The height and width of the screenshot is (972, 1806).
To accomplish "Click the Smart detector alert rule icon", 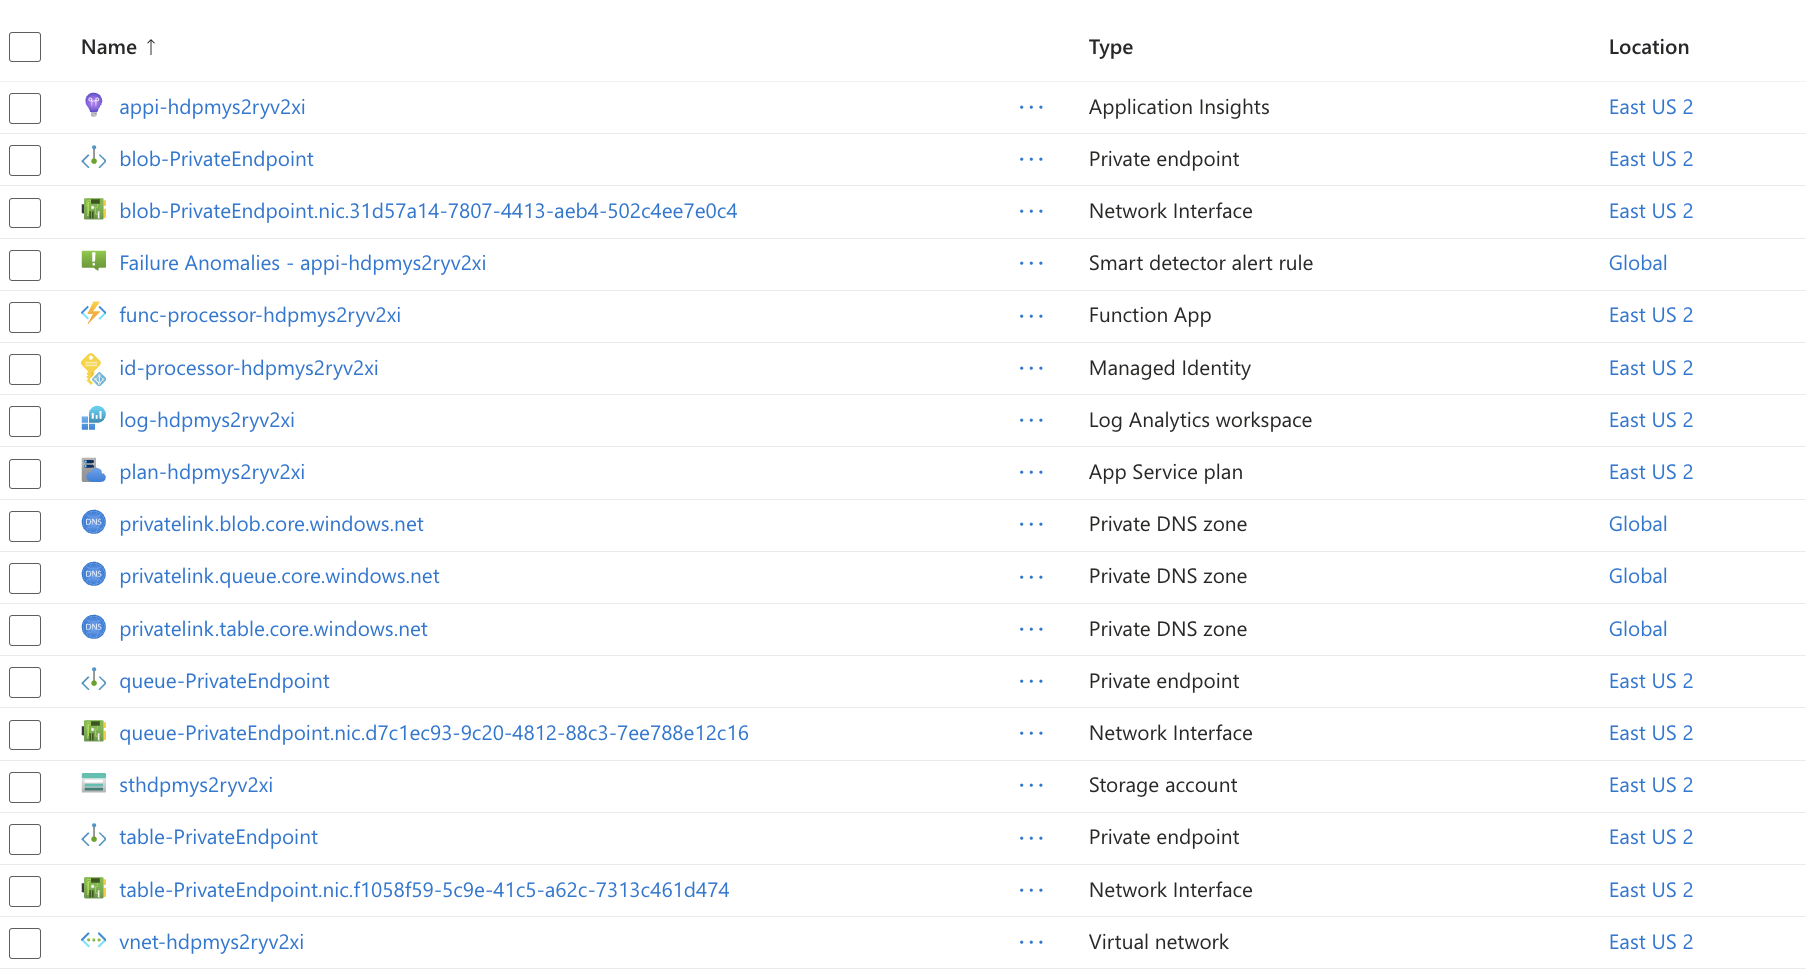I will [93, 262].
